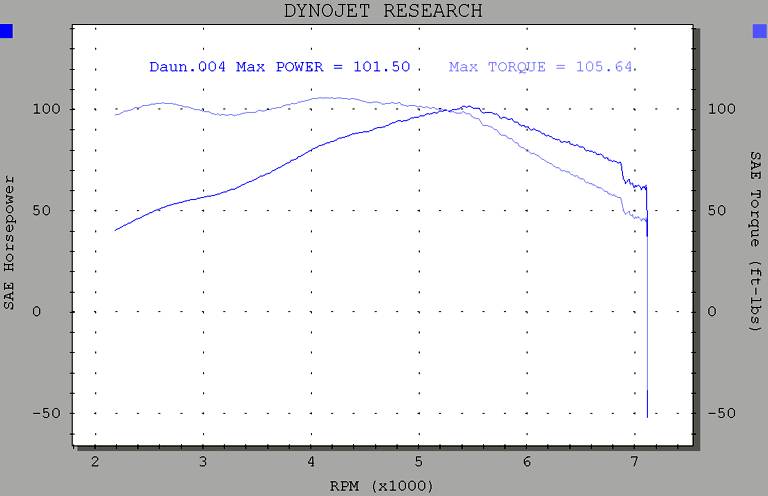Screen dimensions: 768x496
Task: Click the 0 label on the torque axis
Action: tap(711, 311)
